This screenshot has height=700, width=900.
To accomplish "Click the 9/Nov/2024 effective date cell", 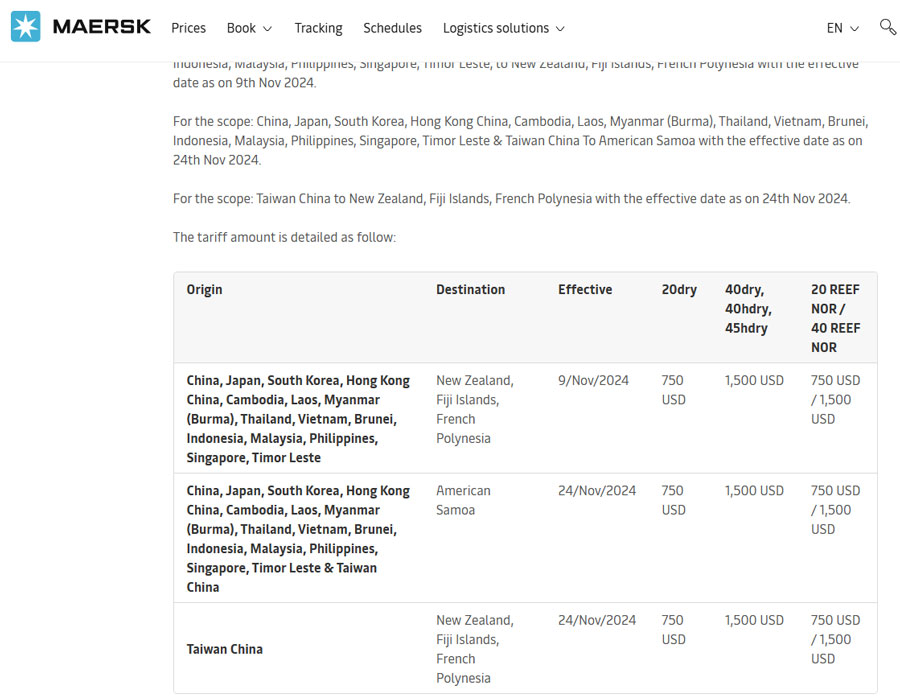I will (593, 380).
